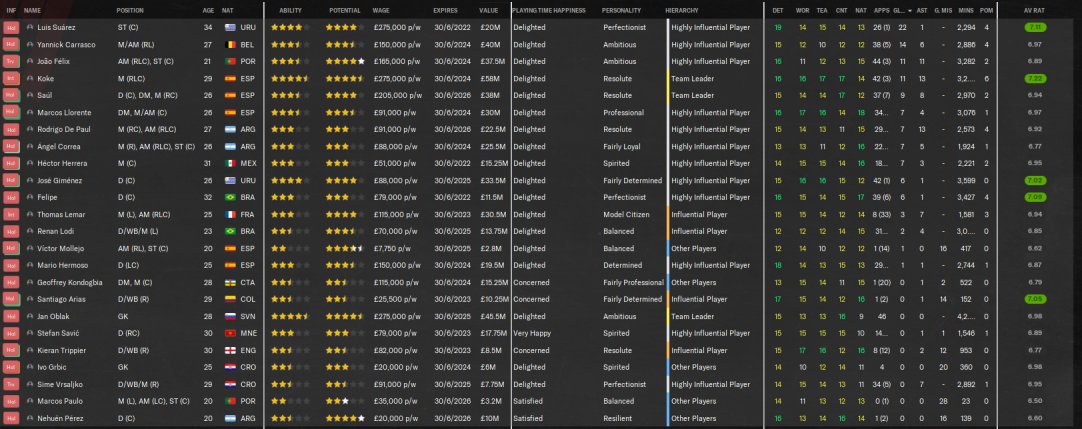
Task: Click the info status badge for Luis Suárez
Action: (x=11, y=28)
